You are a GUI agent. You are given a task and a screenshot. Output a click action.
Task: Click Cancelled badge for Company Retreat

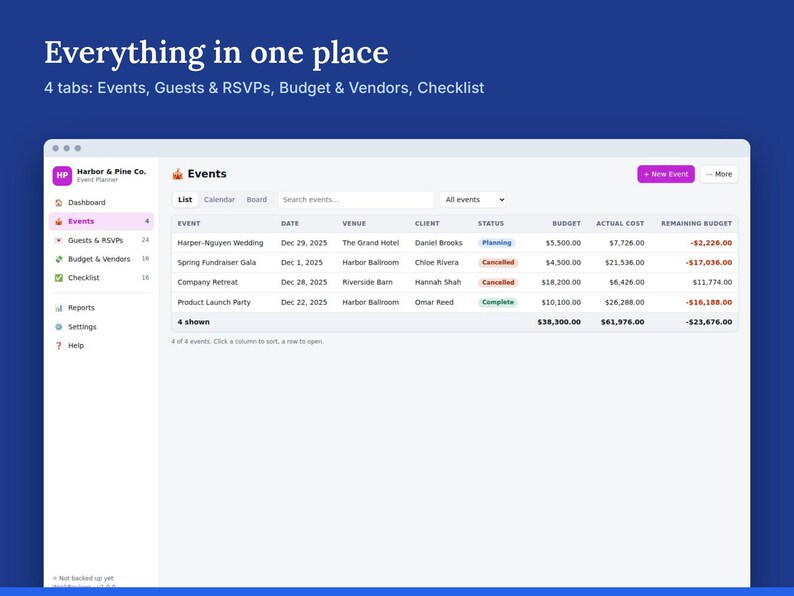498,283
